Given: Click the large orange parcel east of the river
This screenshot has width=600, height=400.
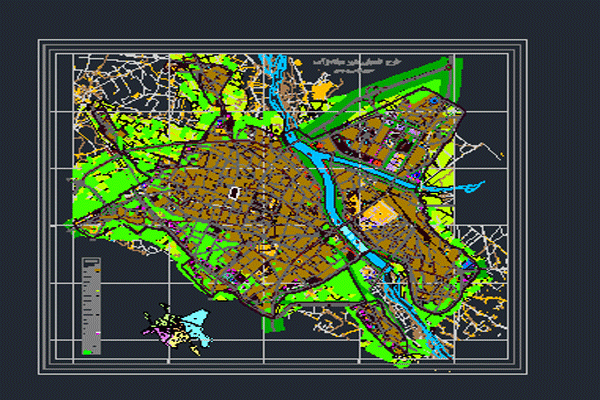Looking at the screenshot, I should pyautogui.click(x=380, y=214).
